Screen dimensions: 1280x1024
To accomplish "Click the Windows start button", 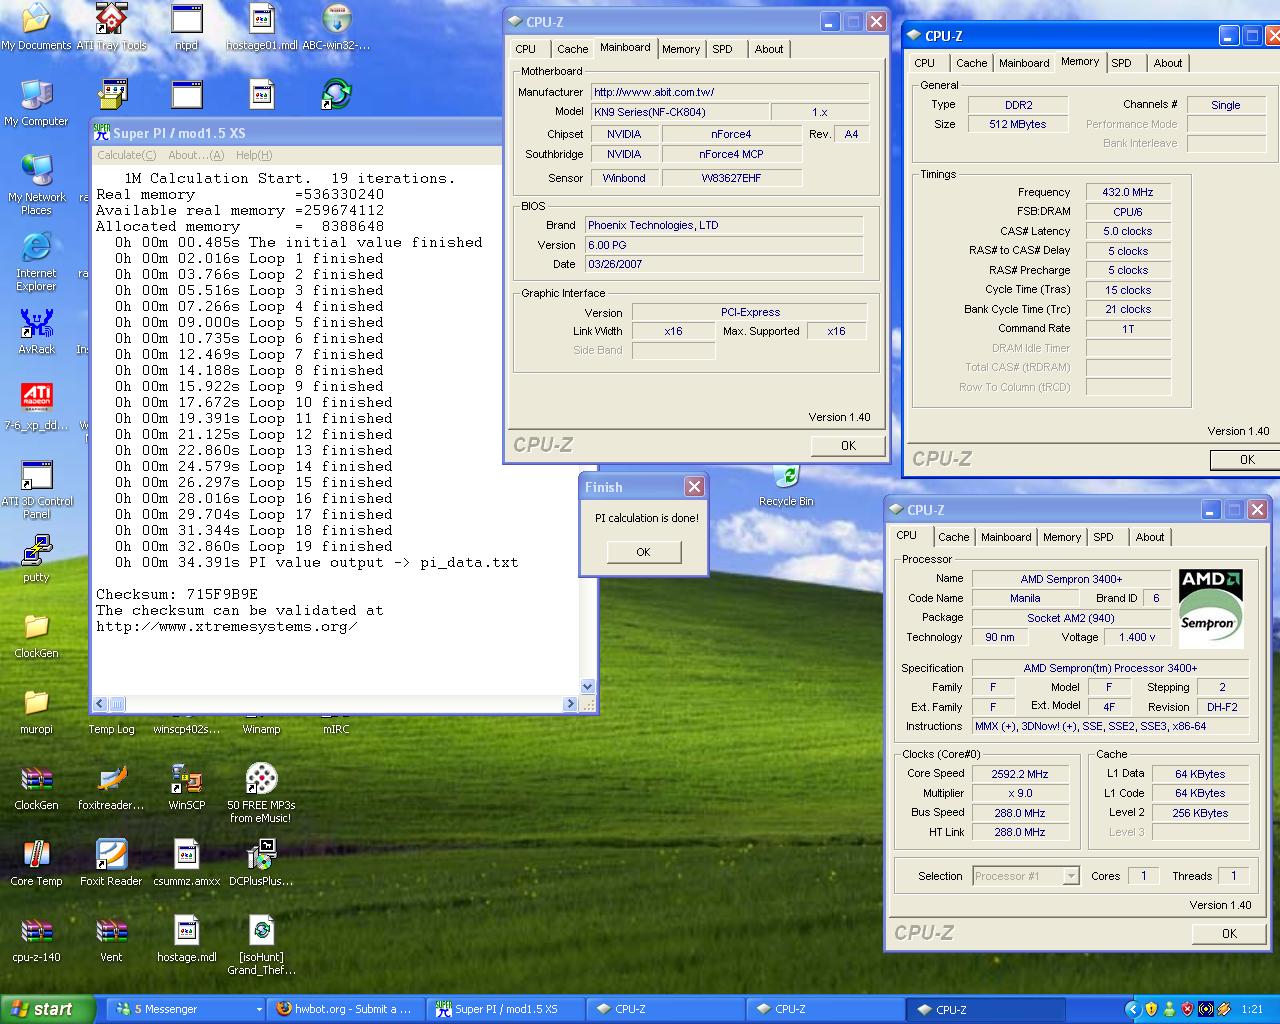I will (48, 1010).
